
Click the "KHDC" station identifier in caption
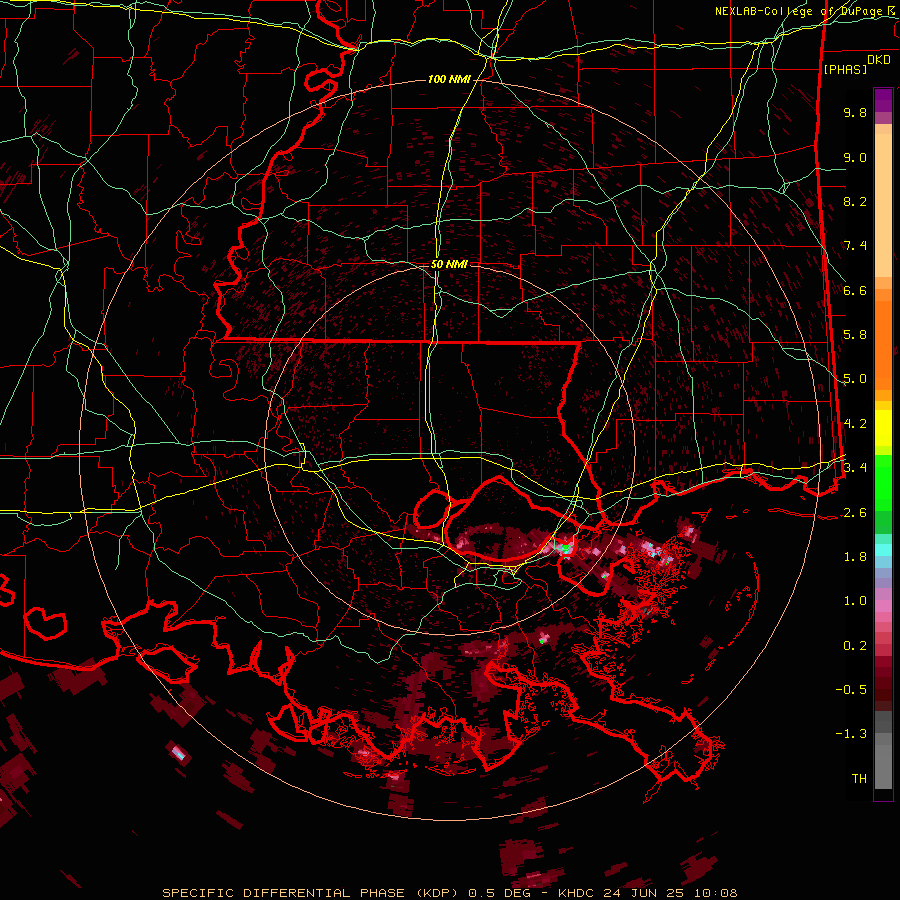coord(578,893)
